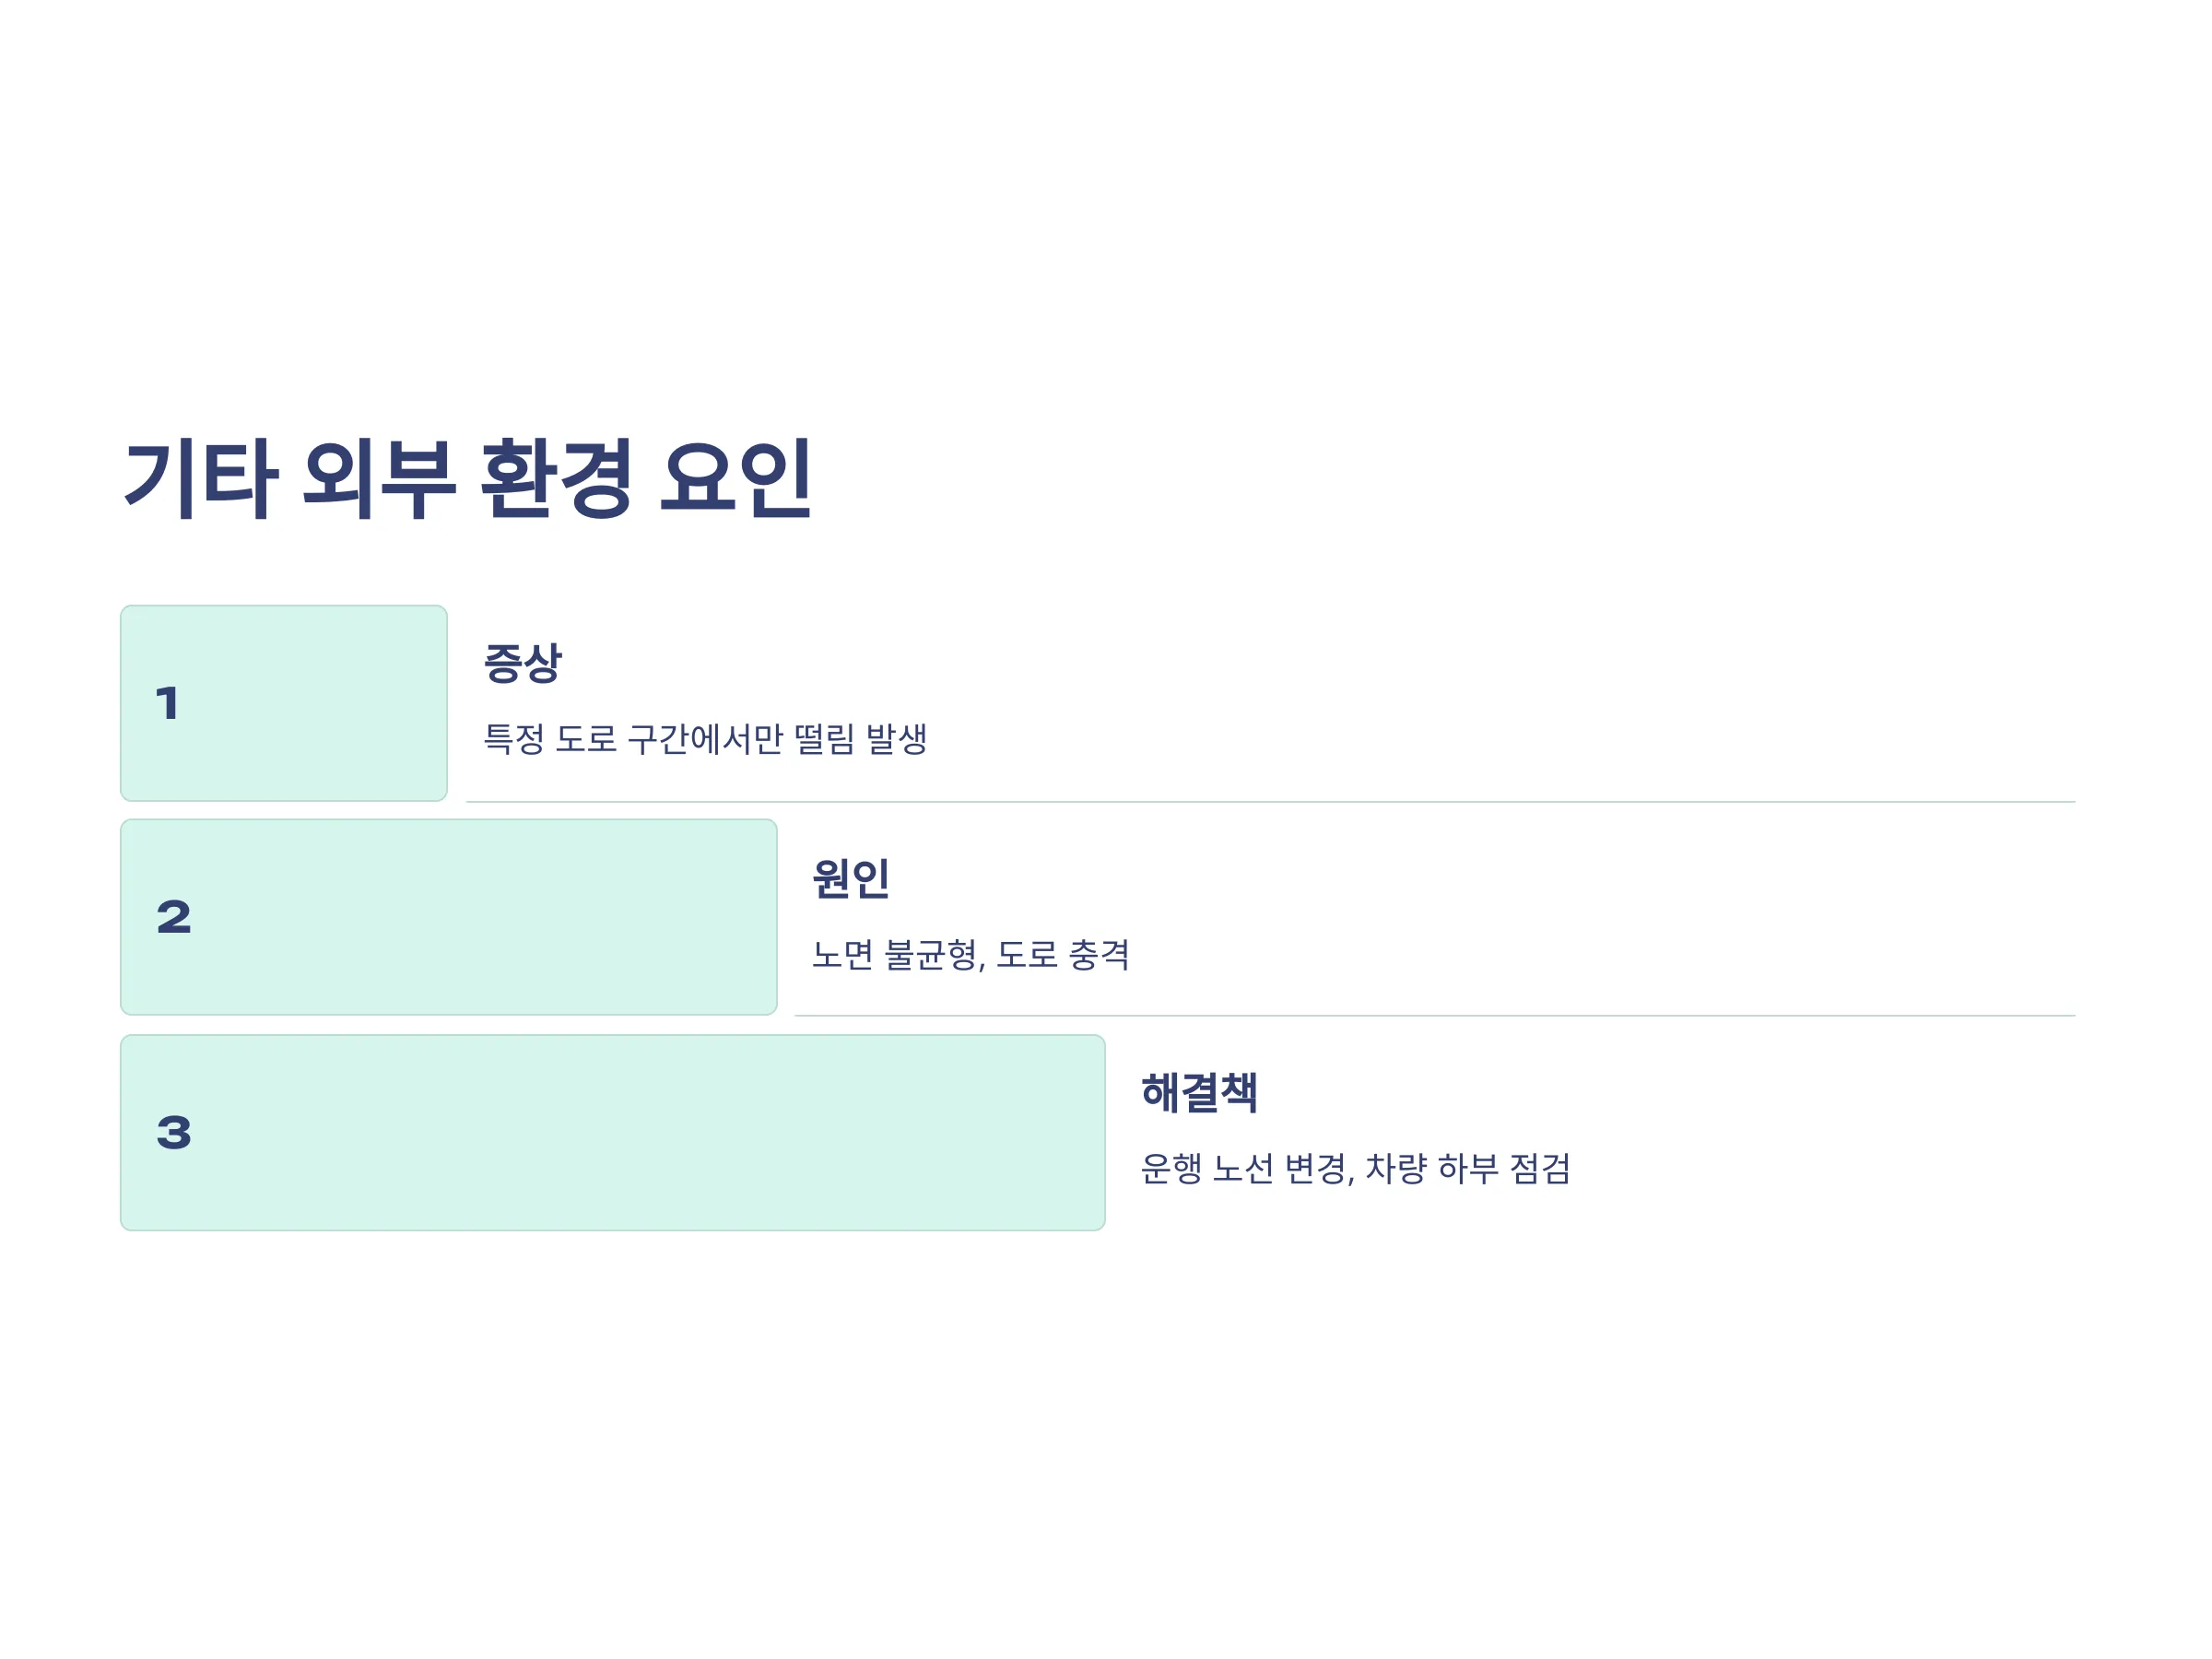Screen dimensions: 2212x1659
Task: Click text 운행 노선 변경, 차량 하부 점검
Action: point(1356,1168)
